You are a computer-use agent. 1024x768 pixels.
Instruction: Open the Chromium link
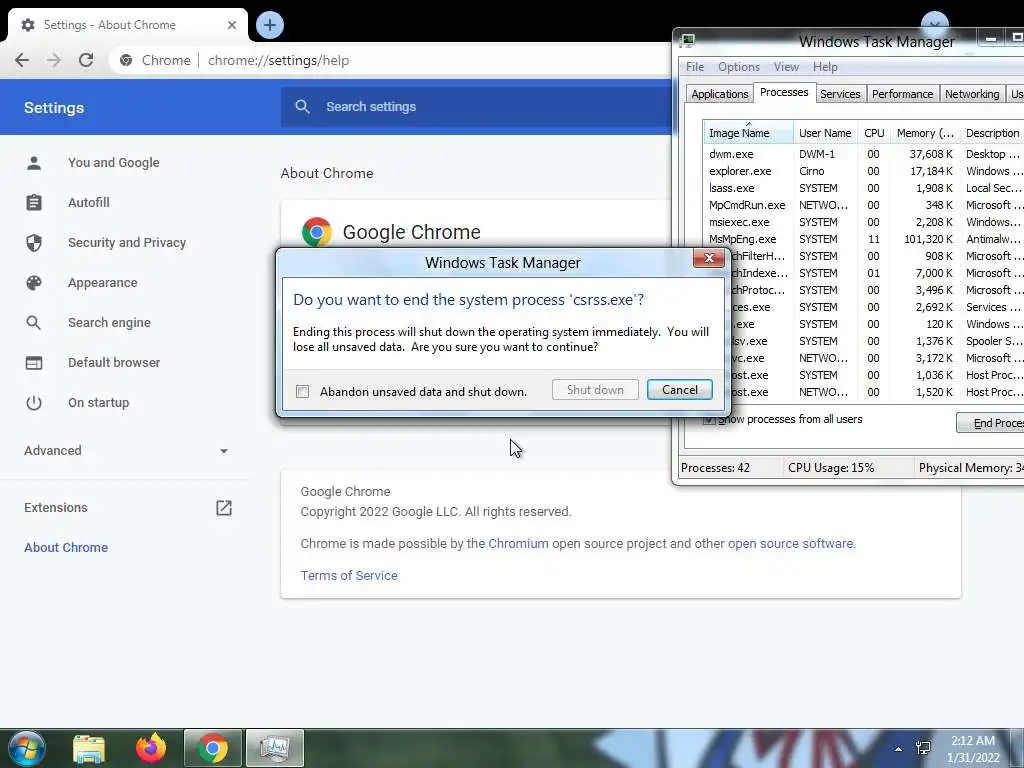click(519, 543)
